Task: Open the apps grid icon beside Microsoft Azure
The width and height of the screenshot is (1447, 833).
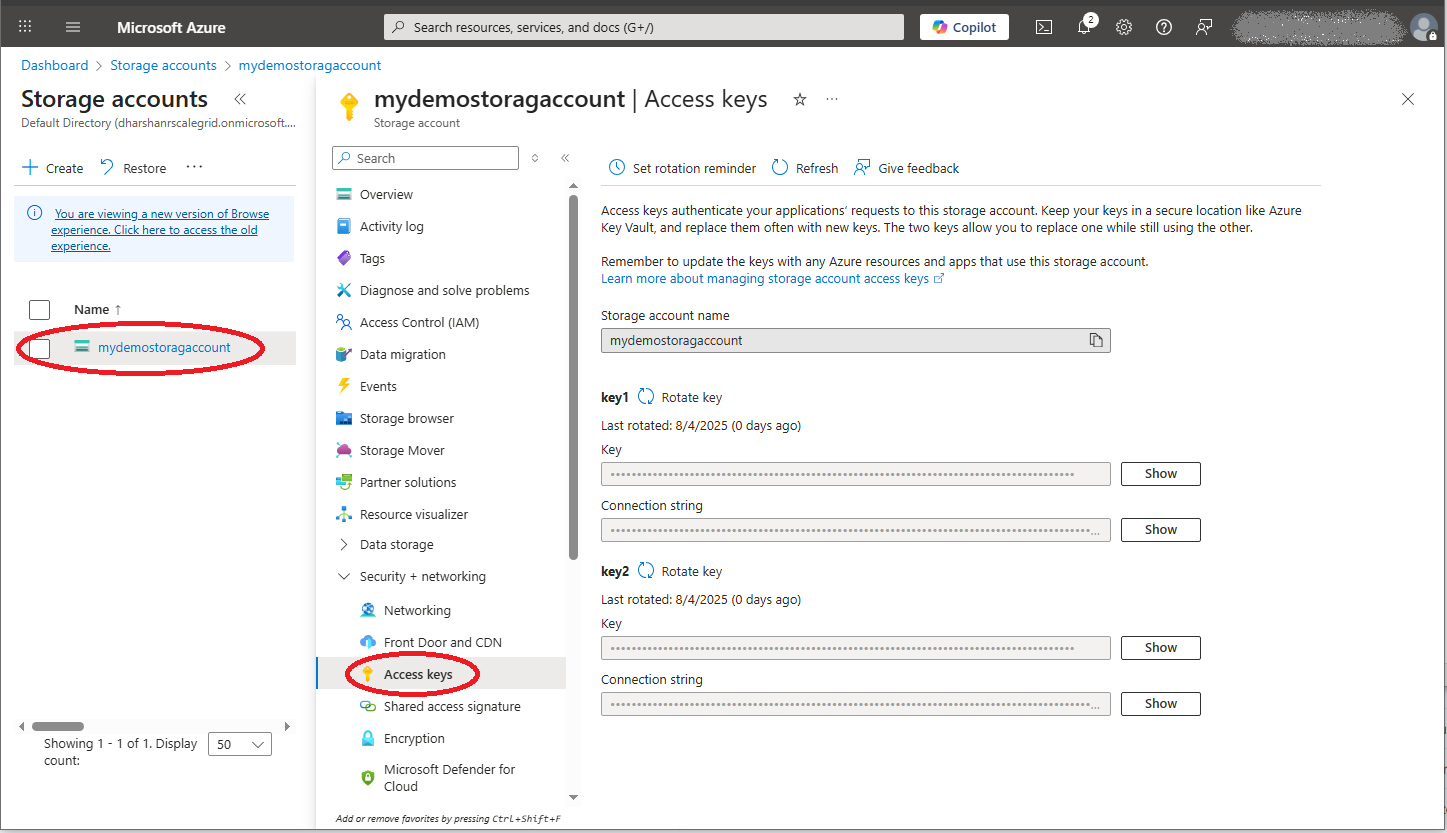Action: coord(25,27)
